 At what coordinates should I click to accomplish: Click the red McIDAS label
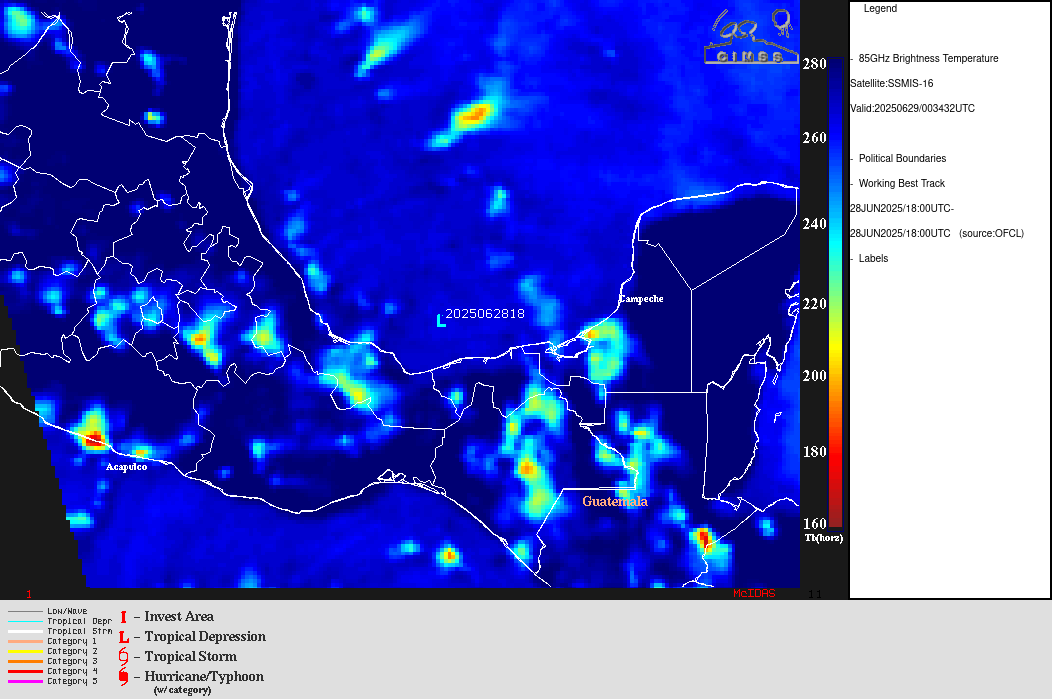click(754, 593)
